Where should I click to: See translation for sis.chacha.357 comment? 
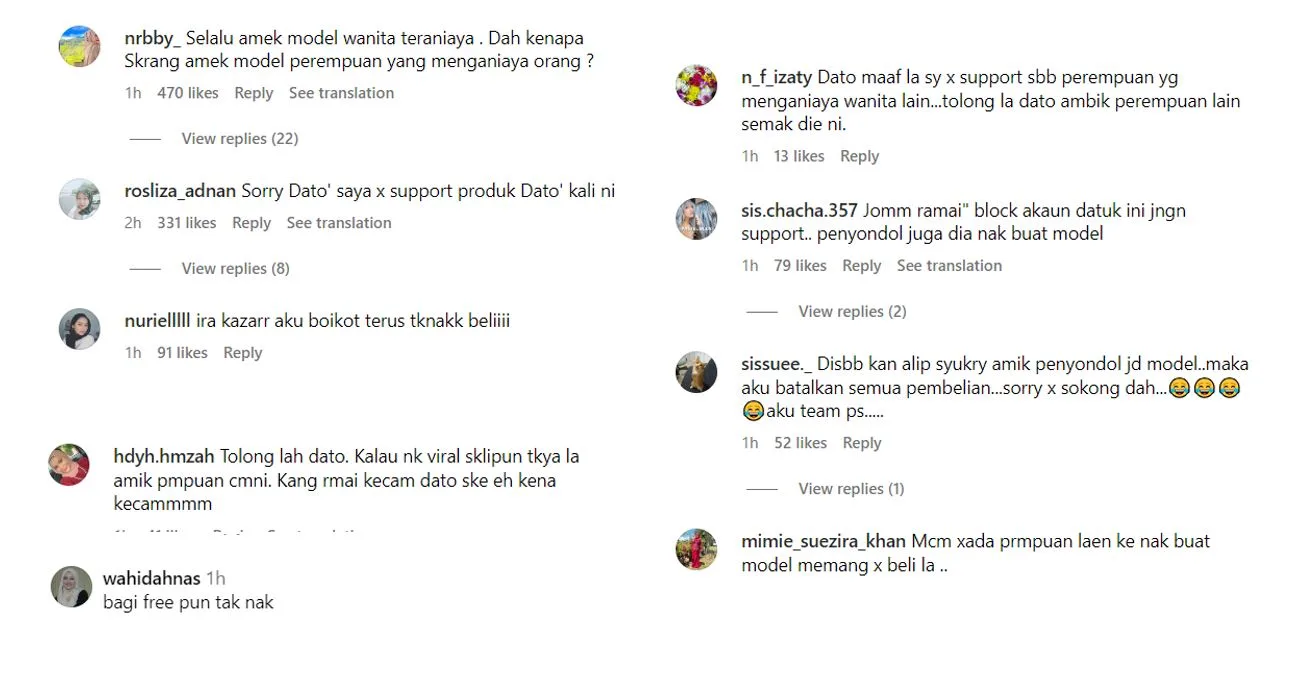point(949,266)
